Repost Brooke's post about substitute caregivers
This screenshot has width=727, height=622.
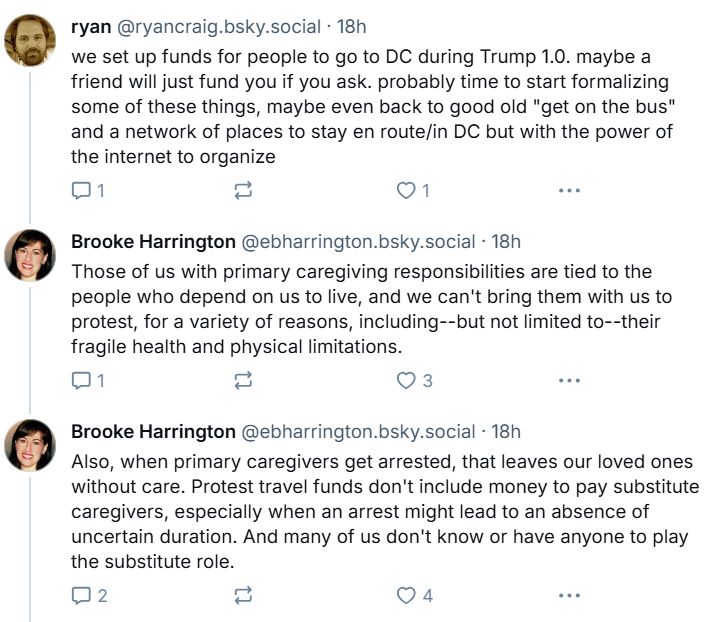[x=243, y=596]
